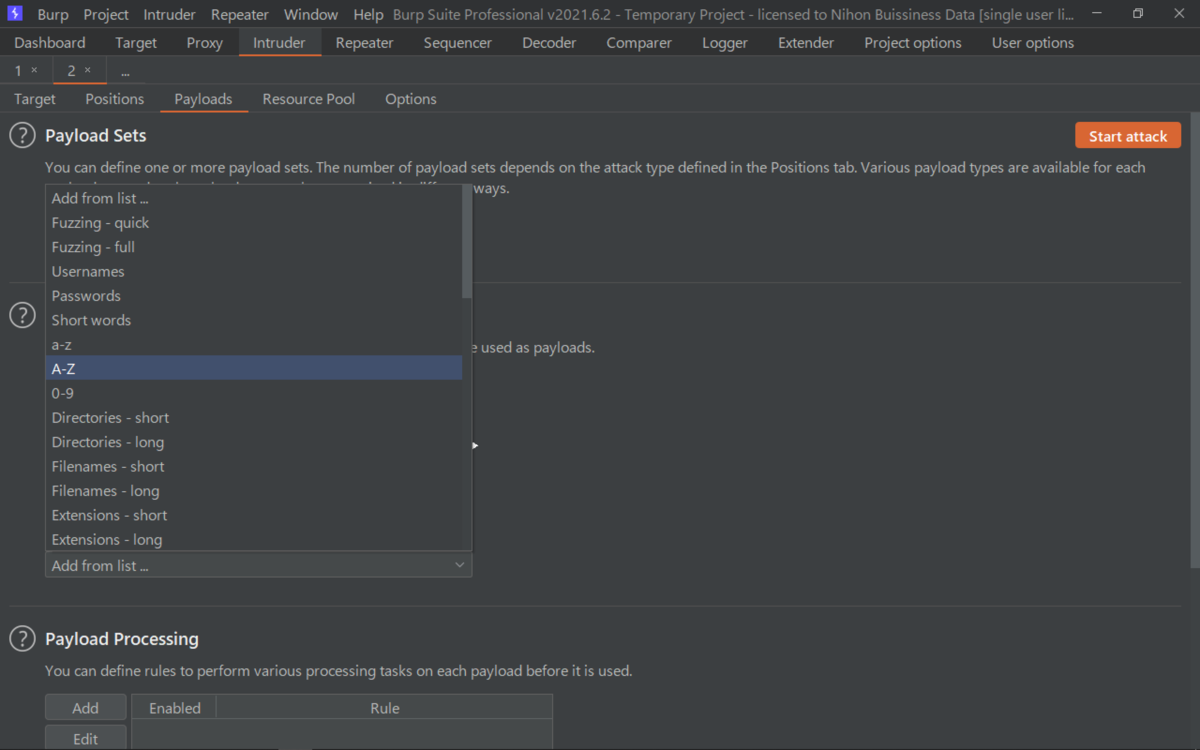Open the Payloads sub-tab
Screen dimensions: 1200x750
(x=203, y=99)
